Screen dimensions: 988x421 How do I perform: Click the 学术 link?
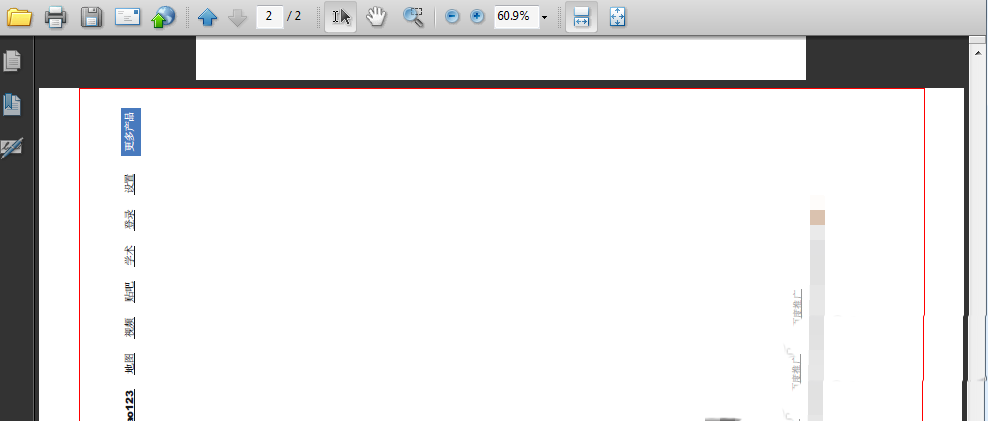point(130,256)
